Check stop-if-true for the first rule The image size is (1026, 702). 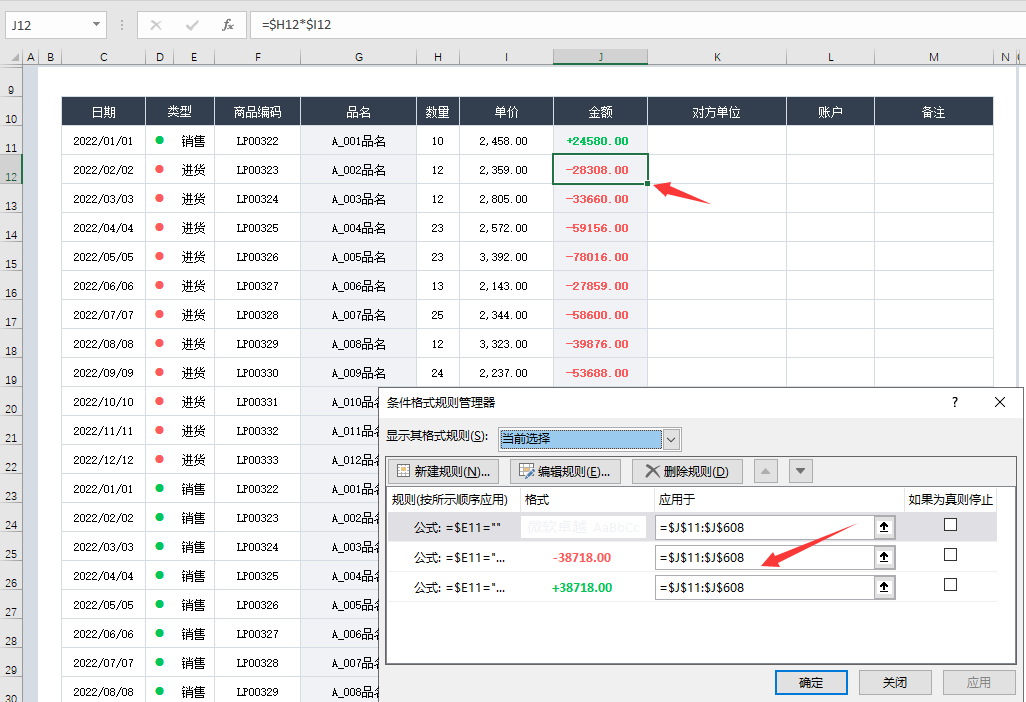pos(950,525)
